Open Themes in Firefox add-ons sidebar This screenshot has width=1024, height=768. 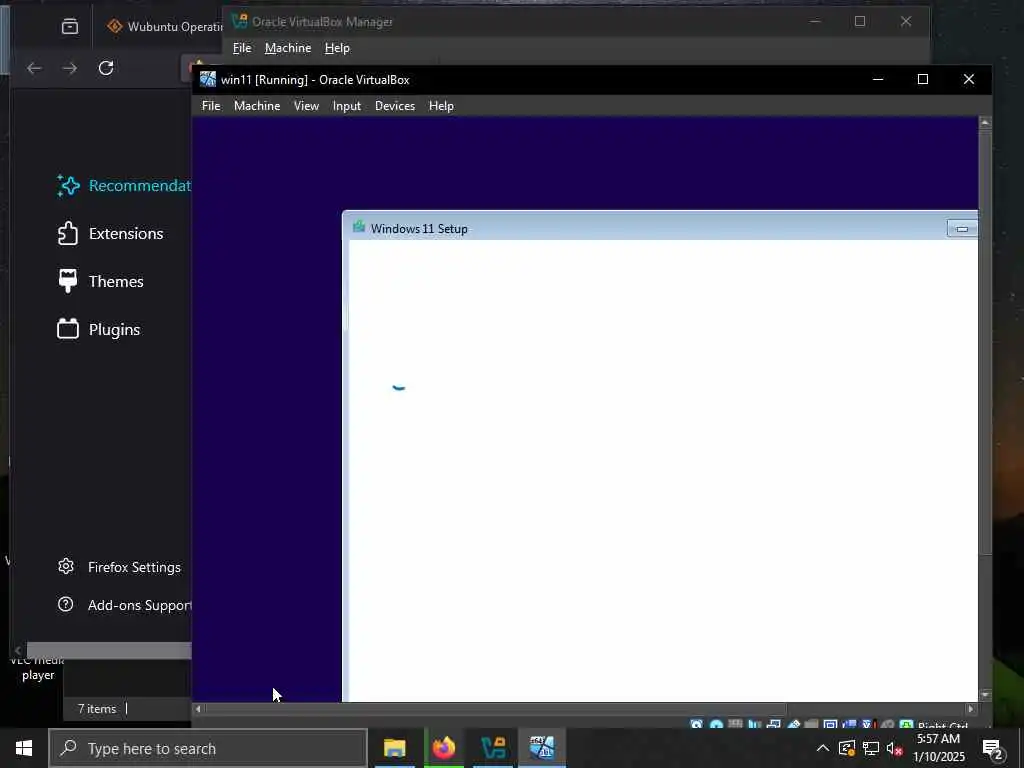(x=101, y=281)
